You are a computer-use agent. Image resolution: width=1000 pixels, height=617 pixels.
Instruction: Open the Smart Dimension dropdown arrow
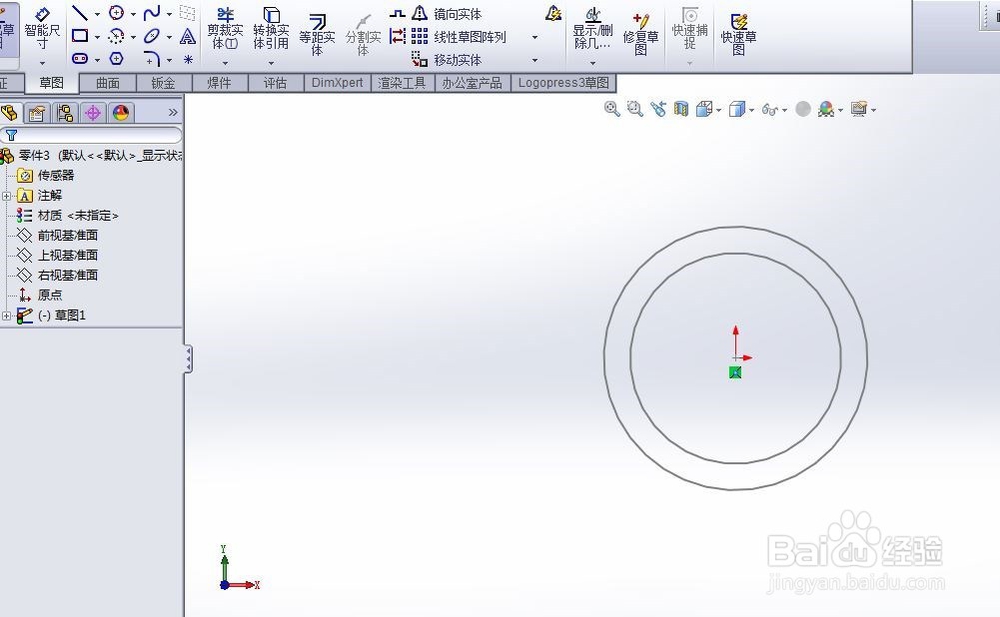pyautogui.click(x=42, y=63)
